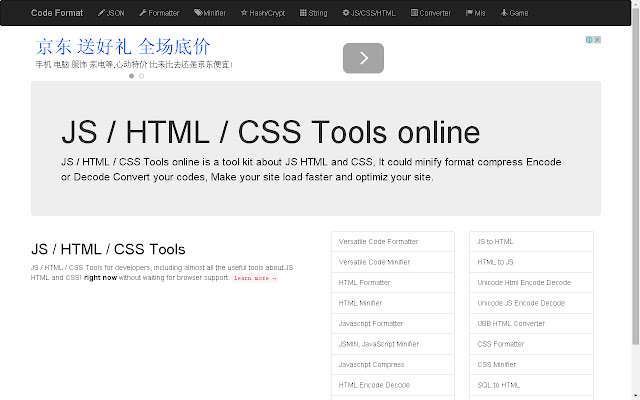Image resolution: width=640 pixels, height=400 pixels.
Task: Open HTML Formatter tool
Action: tap(393, 282)
